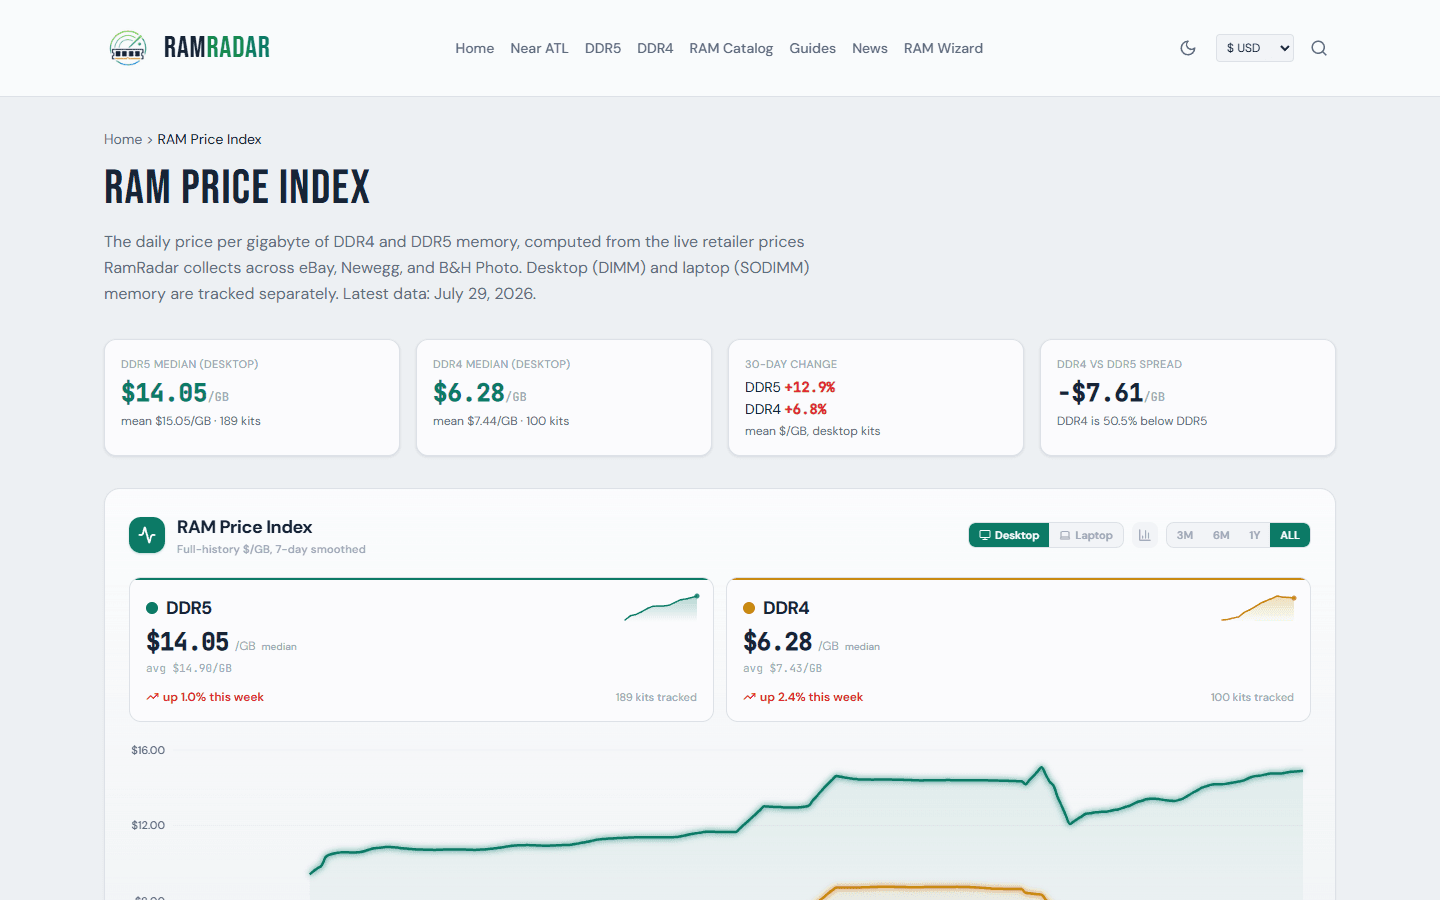The image size is (1440, 900).
Task: Click the 'mean $15.05/GB · 189 kits' text
Action: click(x=191, y=421)
